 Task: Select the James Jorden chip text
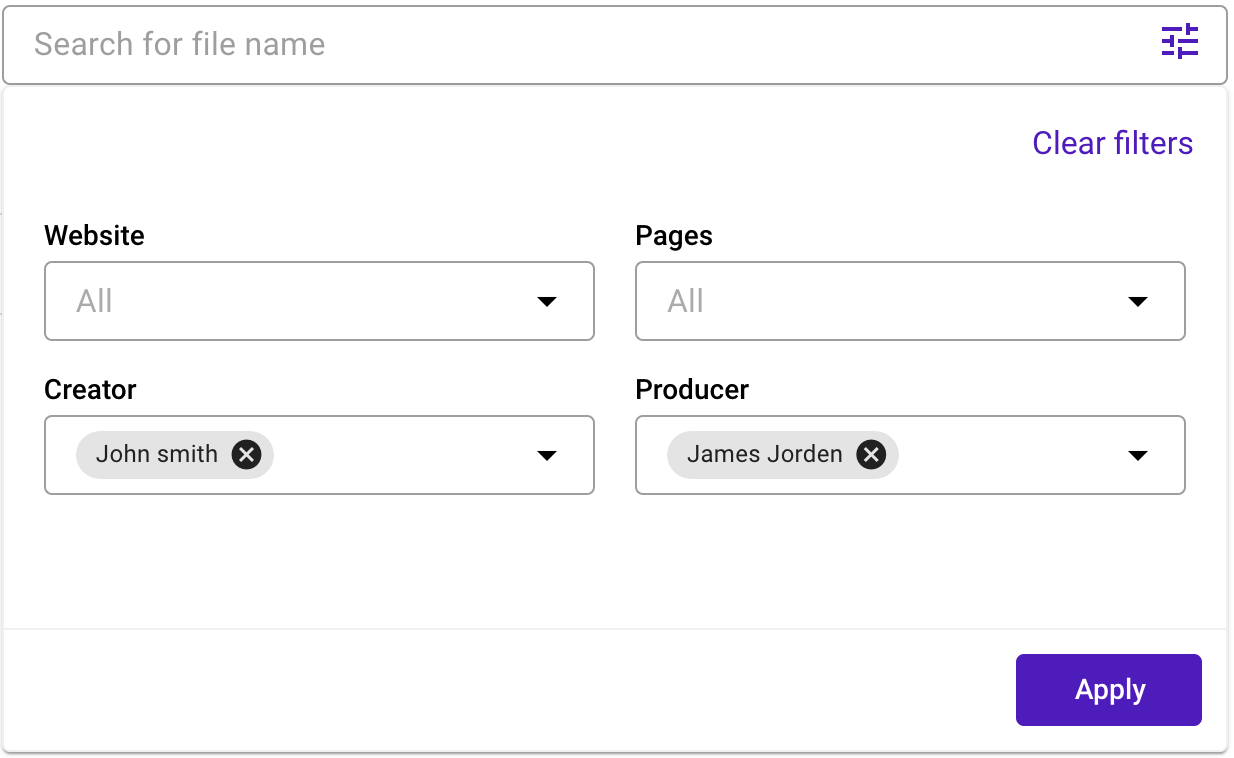(765, 454)
